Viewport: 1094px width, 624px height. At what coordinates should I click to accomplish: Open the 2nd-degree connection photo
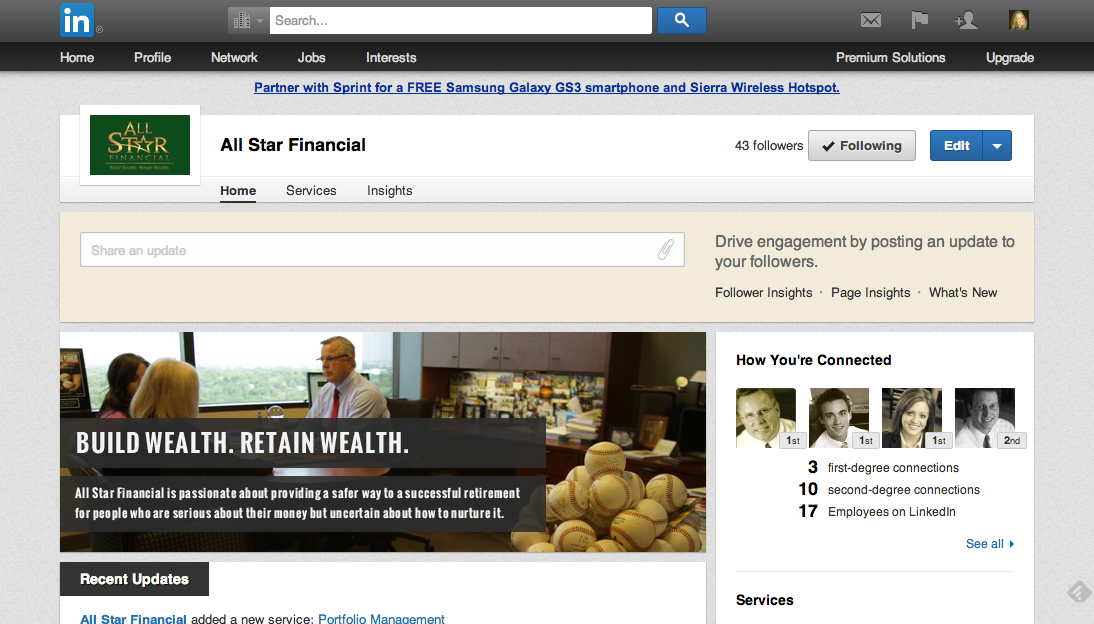(x=984, y=417)
